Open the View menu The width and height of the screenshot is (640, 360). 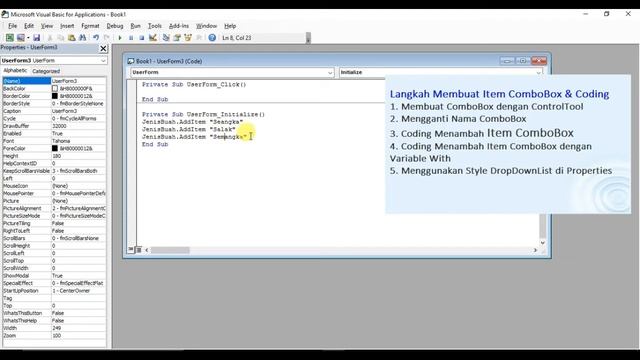coord(47,26)
